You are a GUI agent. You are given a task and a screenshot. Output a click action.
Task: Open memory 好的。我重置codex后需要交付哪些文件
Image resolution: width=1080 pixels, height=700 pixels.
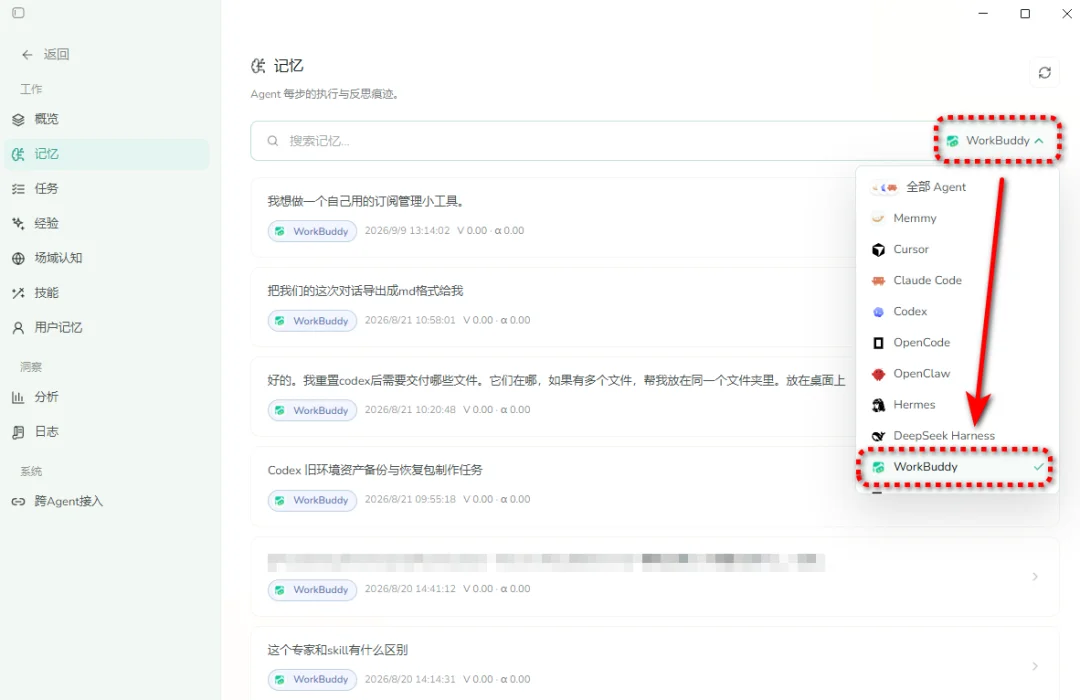551,397
